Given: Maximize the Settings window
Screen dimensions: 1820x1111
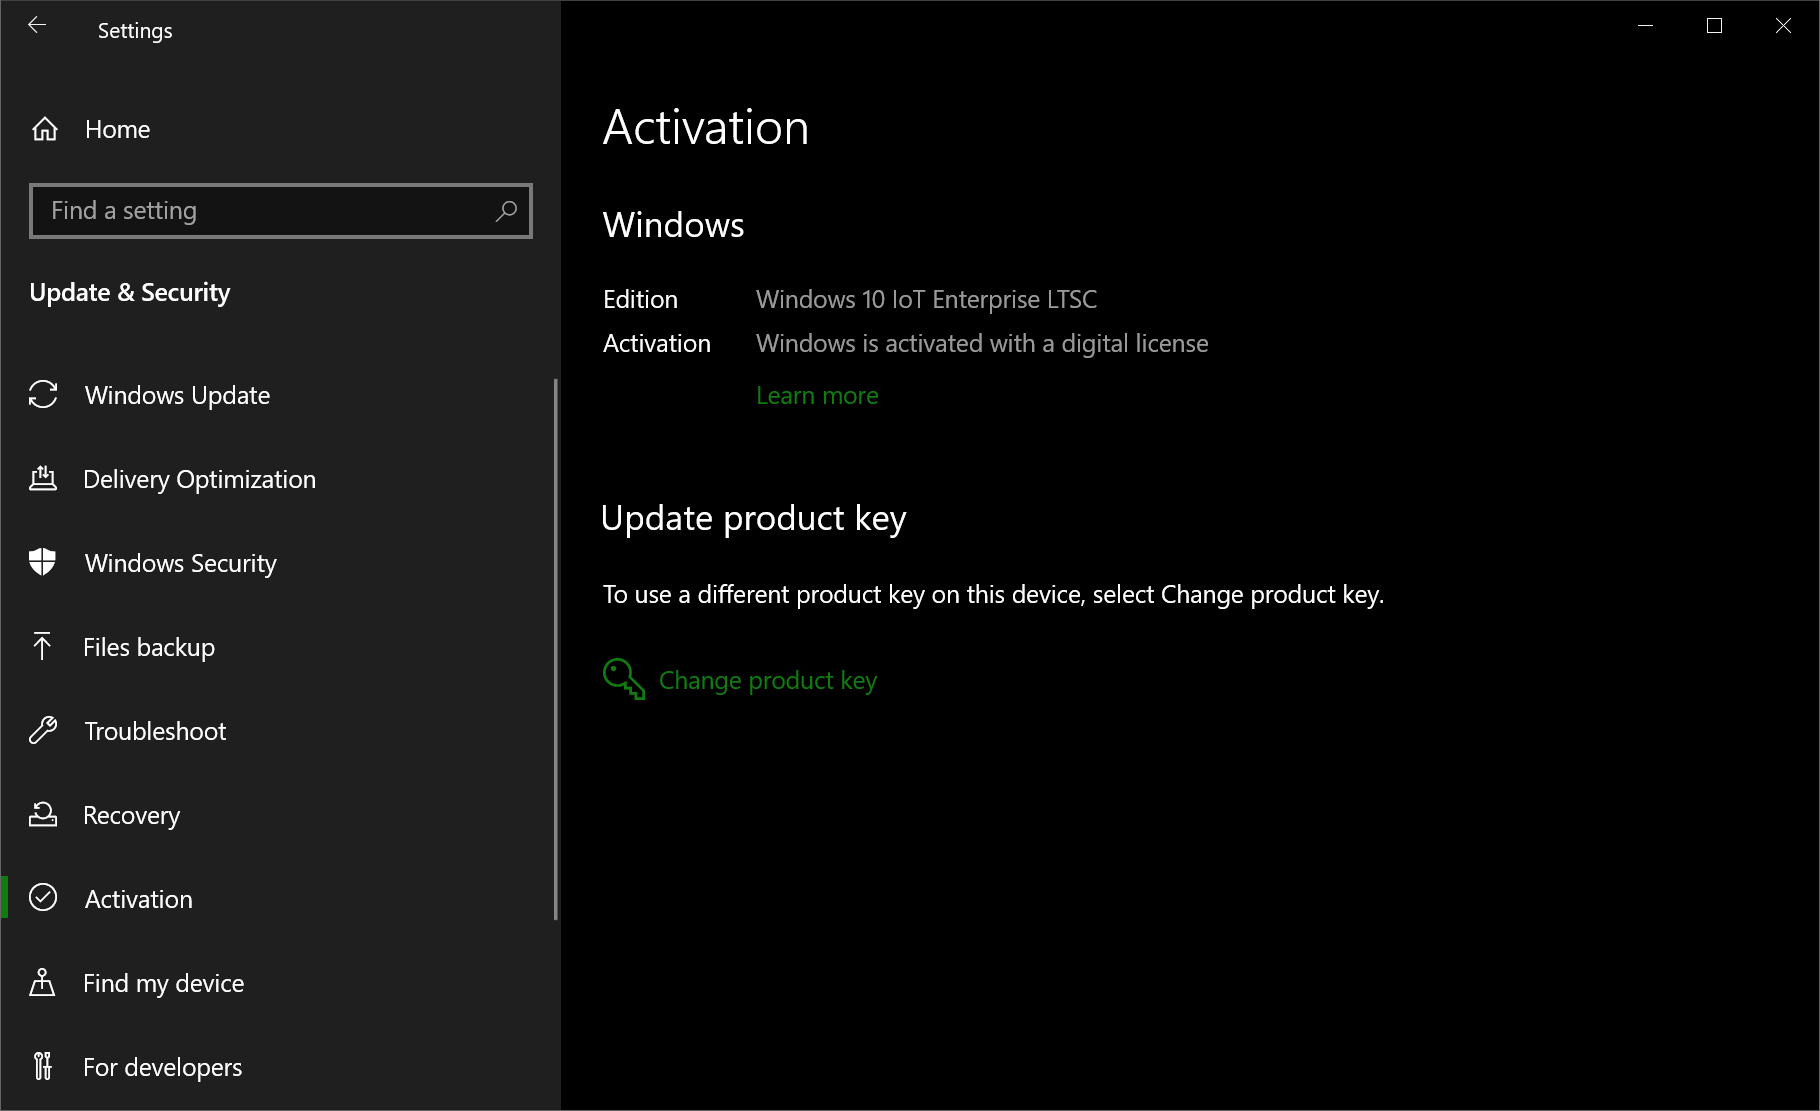Looking at the screenshot, I should click(x=1714, y=26).
